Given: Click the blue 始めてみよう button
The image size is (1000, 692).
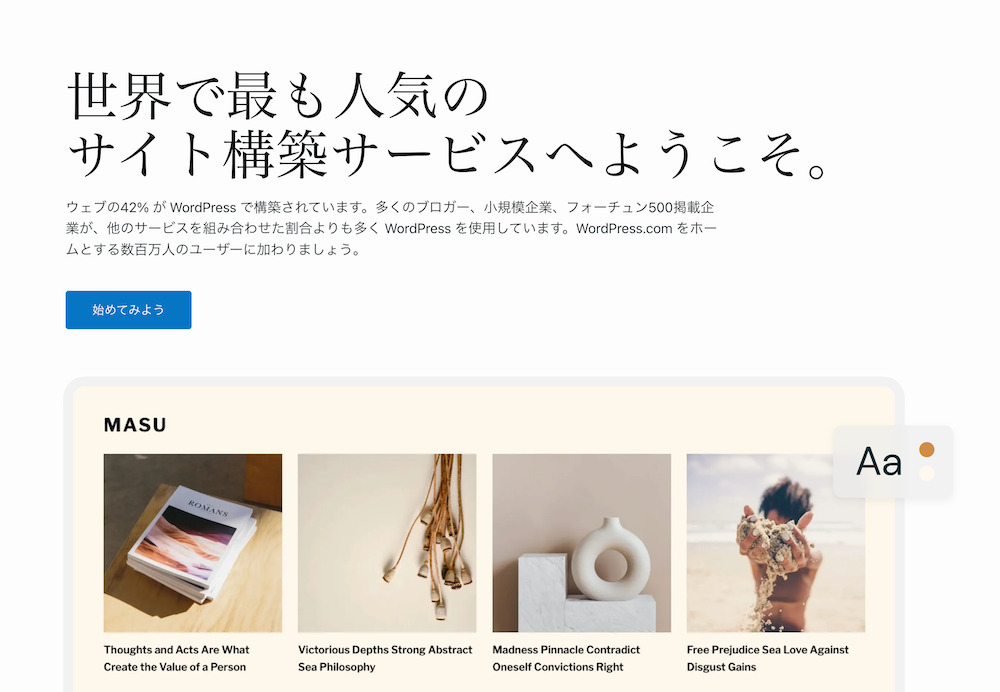Looking at the screenshot, I should (x=128, y=310).
